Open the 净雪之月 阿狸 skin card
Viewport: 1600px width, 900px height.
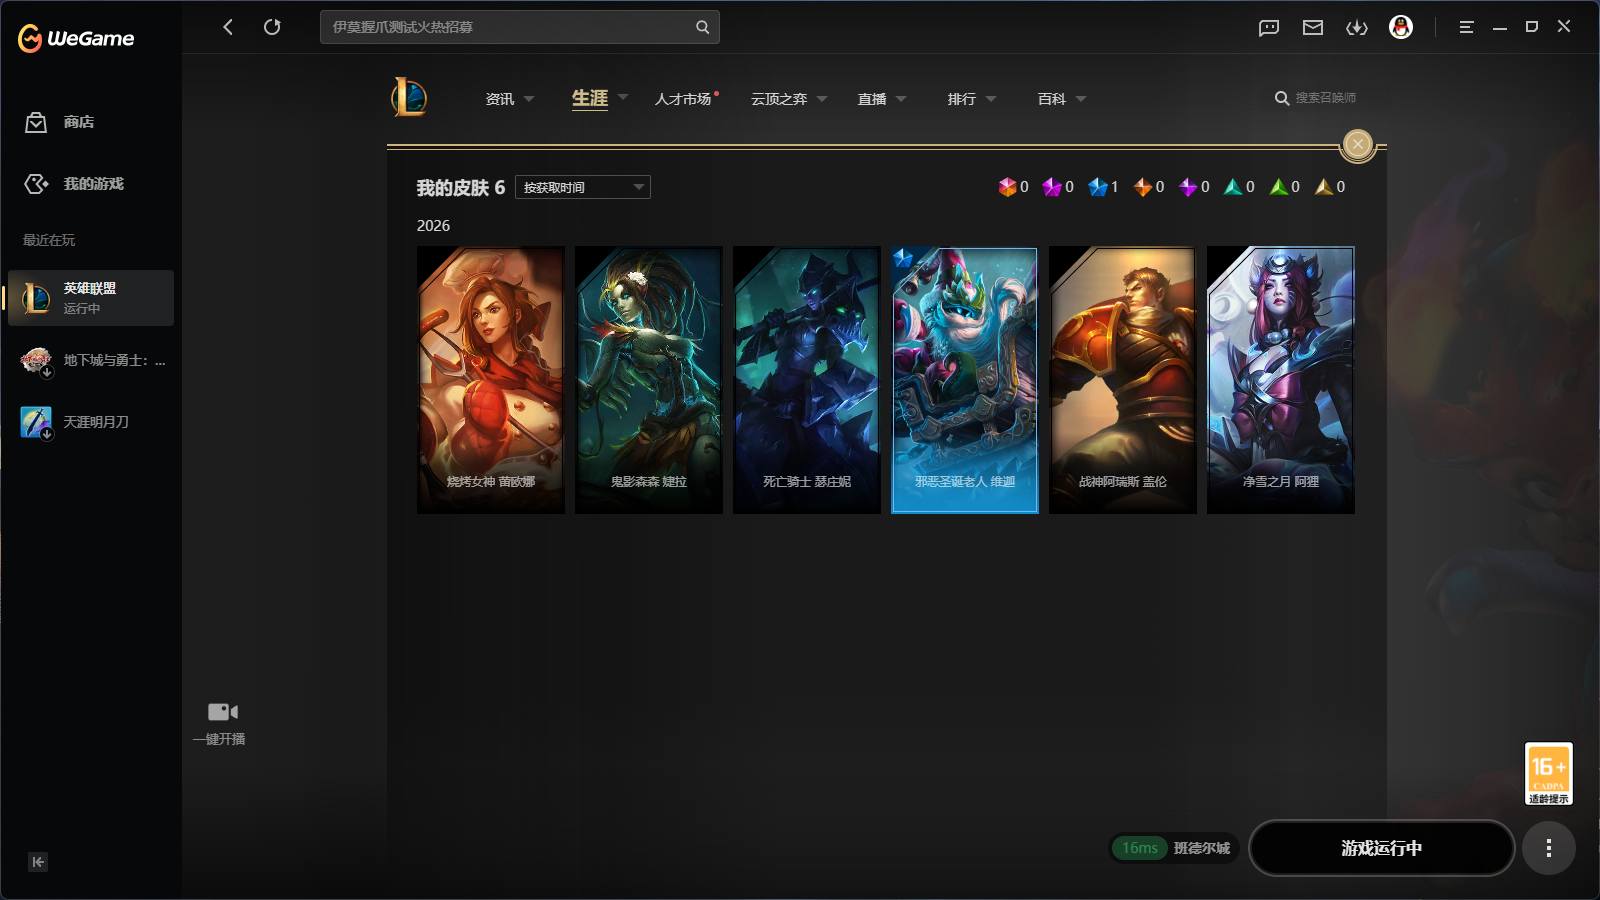[1281, 380]
